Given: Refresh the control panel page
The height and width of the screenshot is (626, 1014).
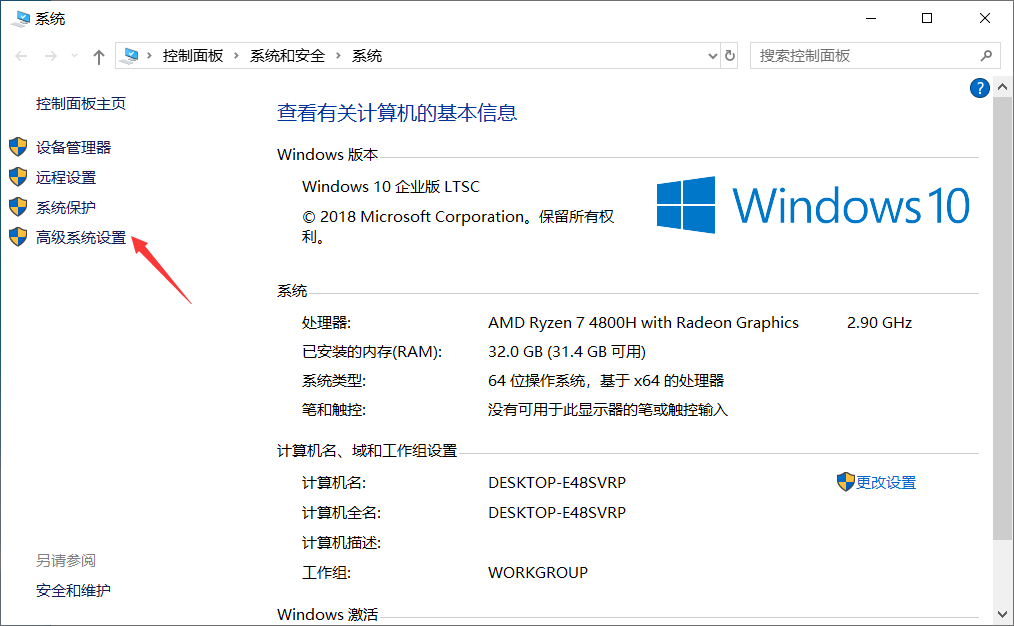Looking at the screenshot, I should click(730, 56).
